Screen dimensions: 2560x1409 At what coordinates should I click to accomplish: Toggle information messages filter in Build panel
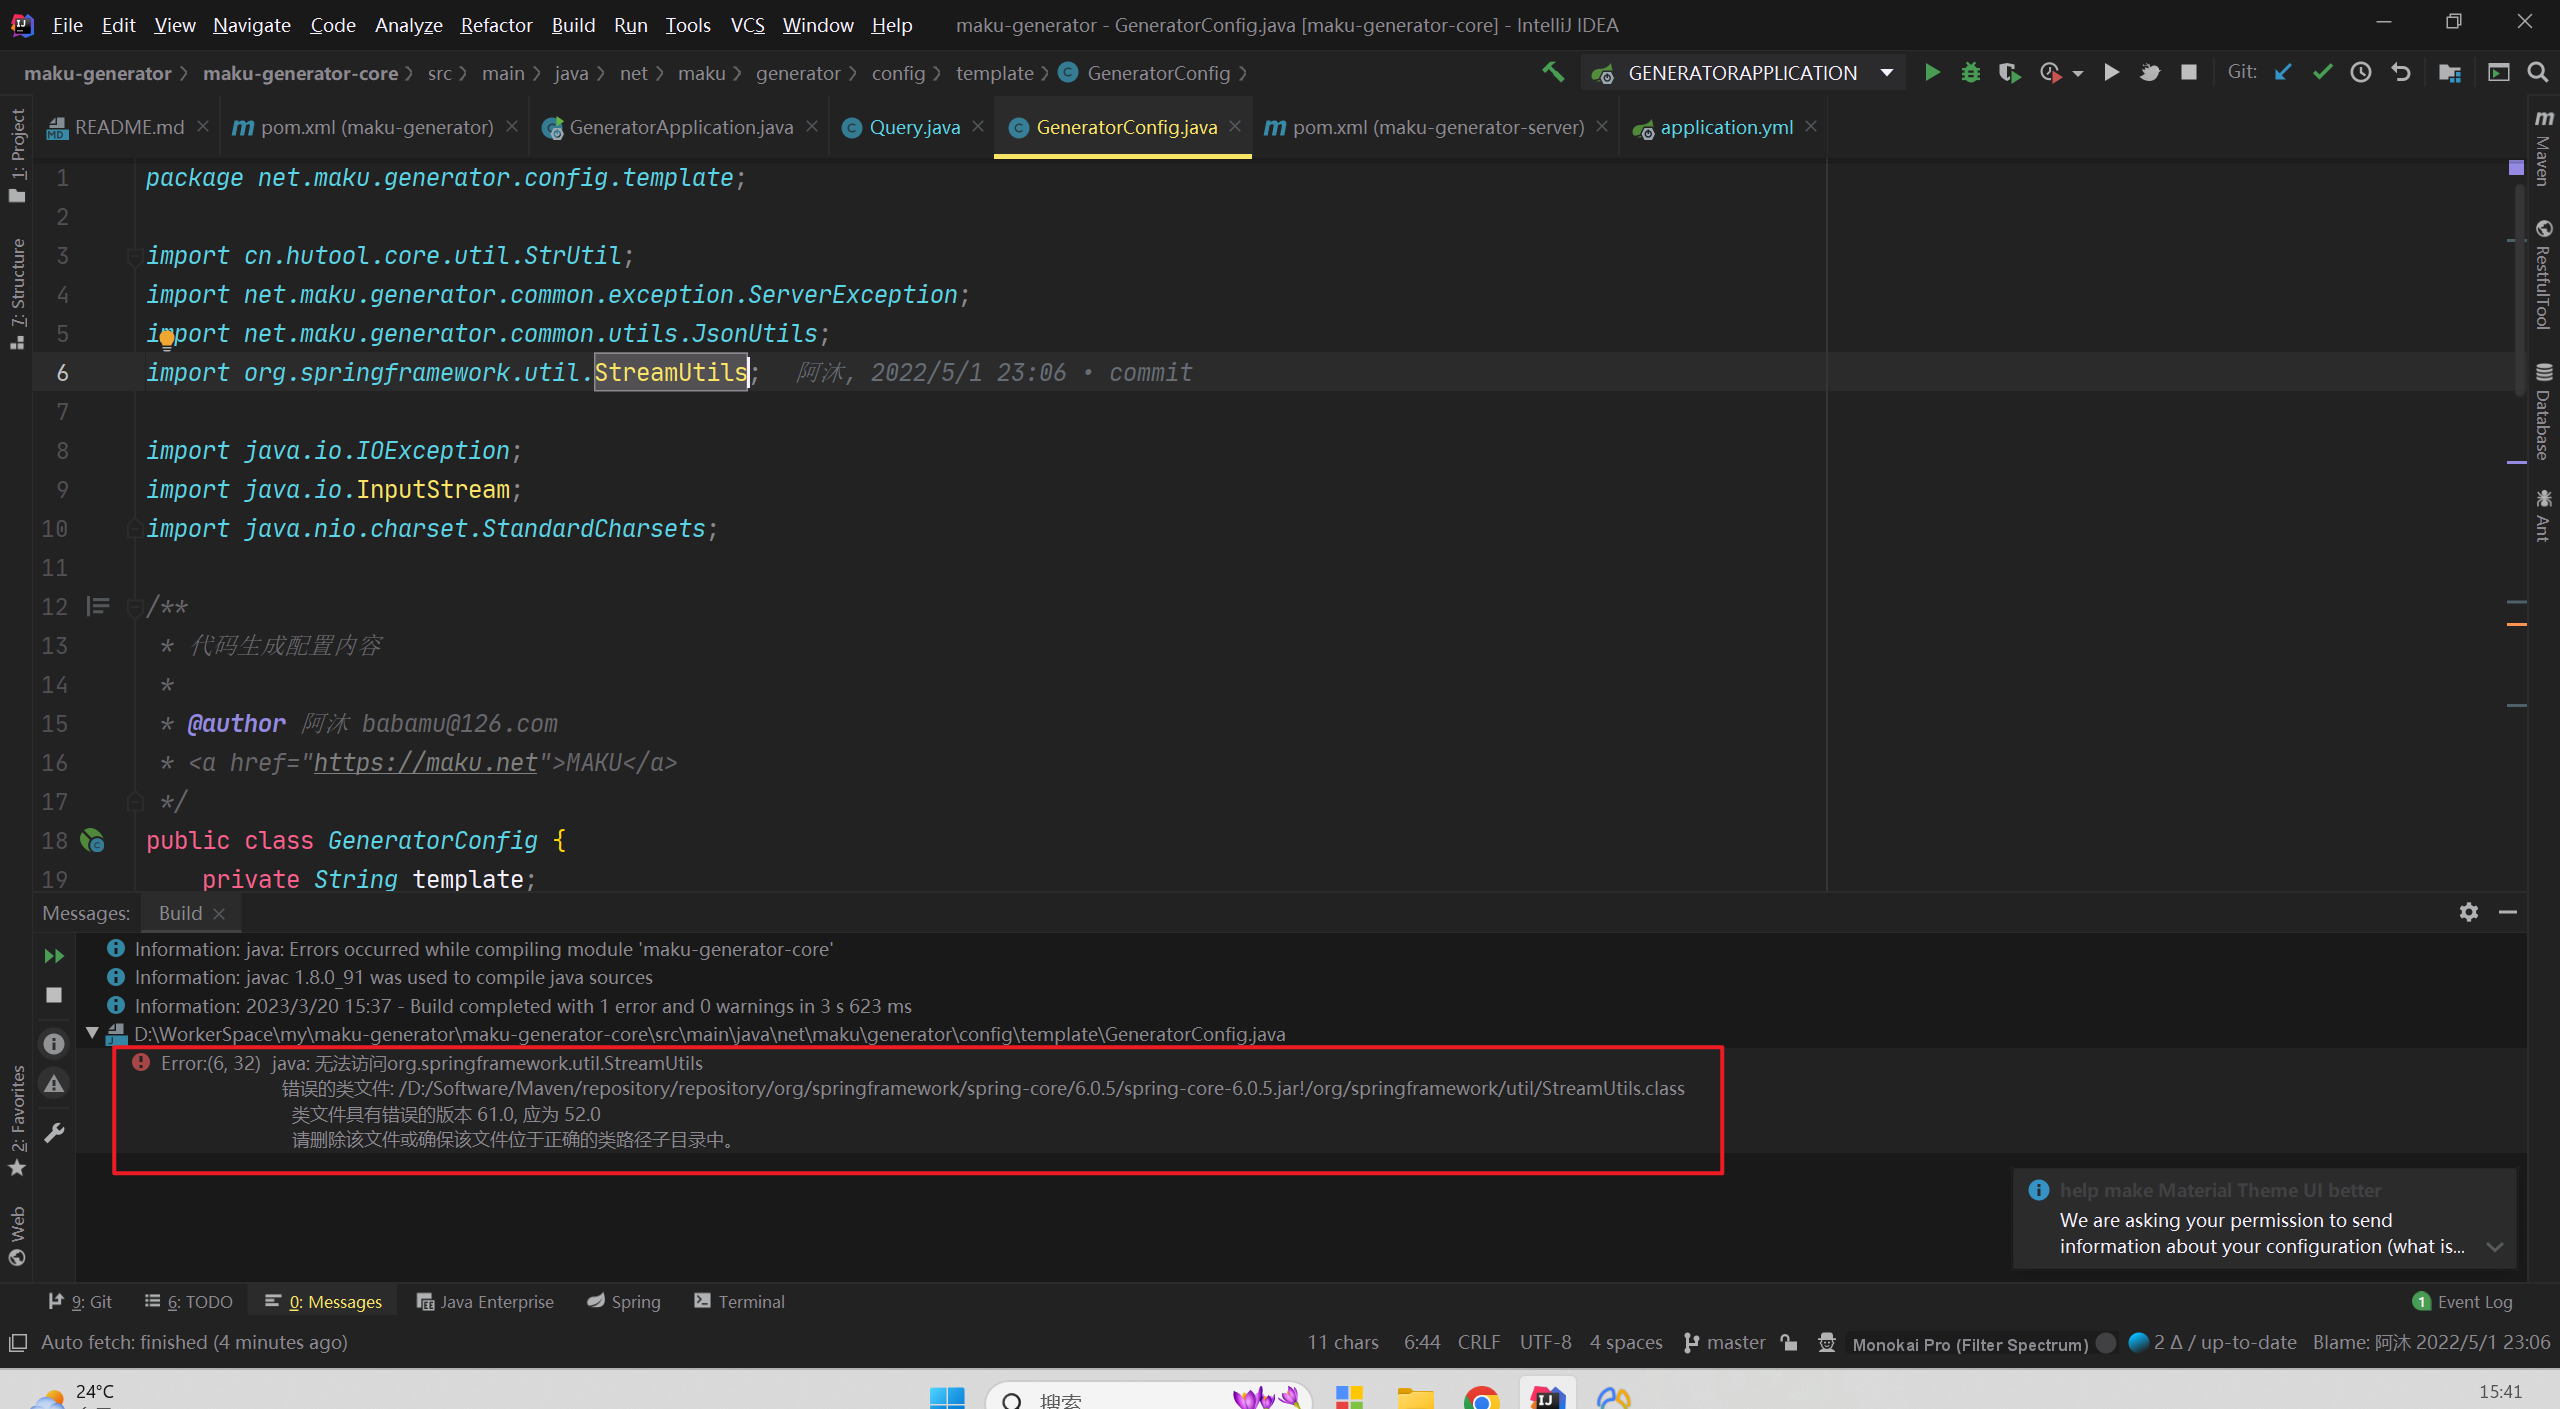click(x=54, y=1043)
